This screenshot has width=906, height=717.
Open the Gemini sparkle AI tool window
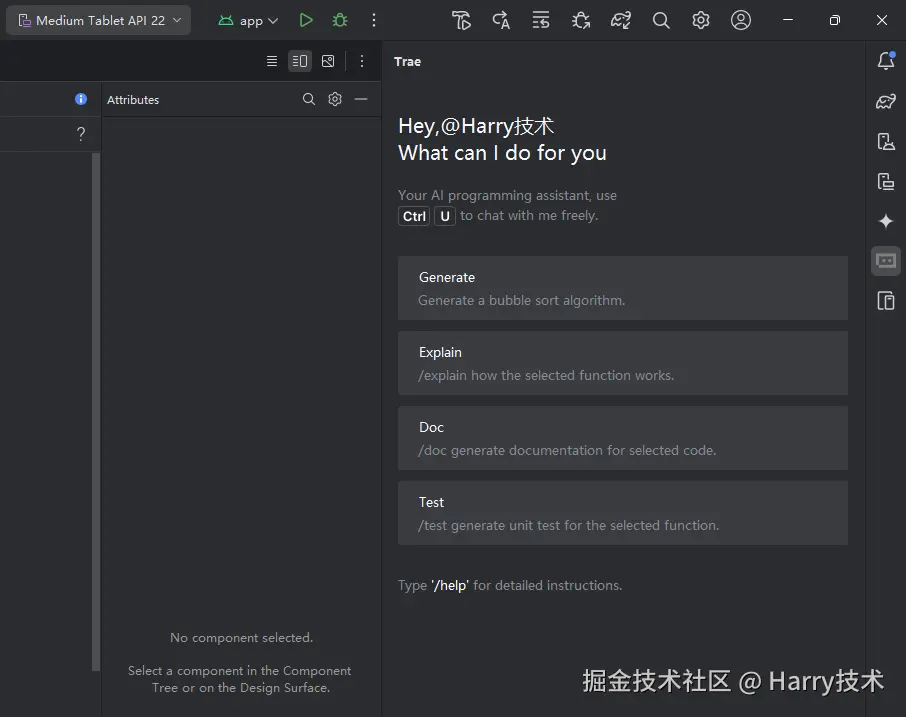click(x=886, y=221)
